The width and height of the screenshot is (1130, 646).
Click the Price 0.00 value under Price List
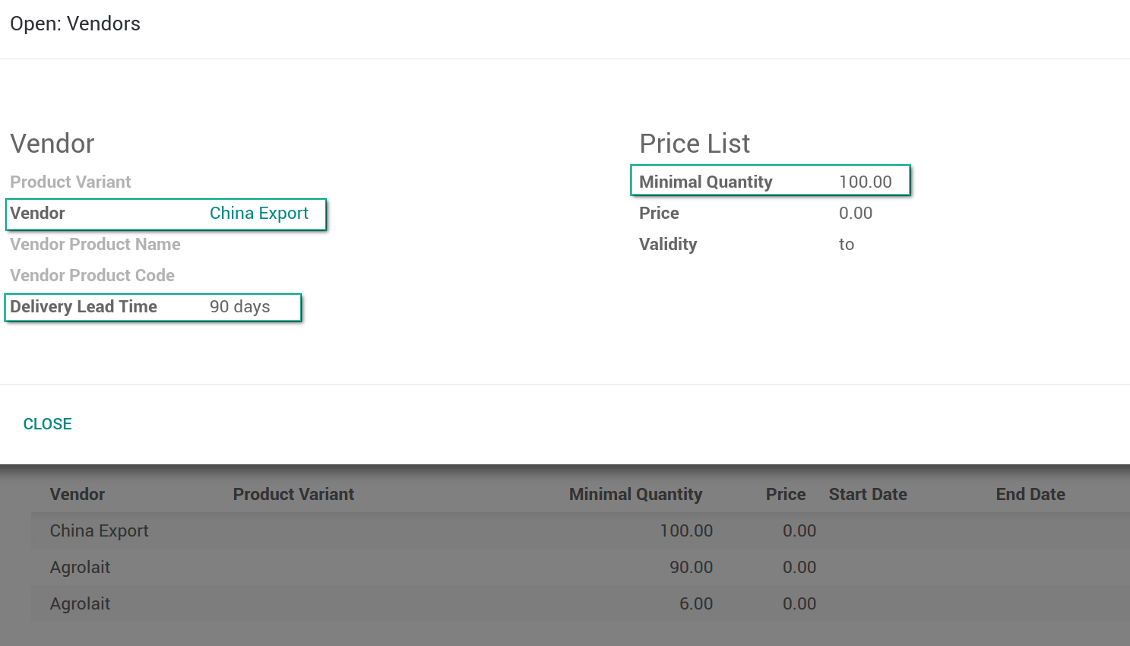coord(855,213)
